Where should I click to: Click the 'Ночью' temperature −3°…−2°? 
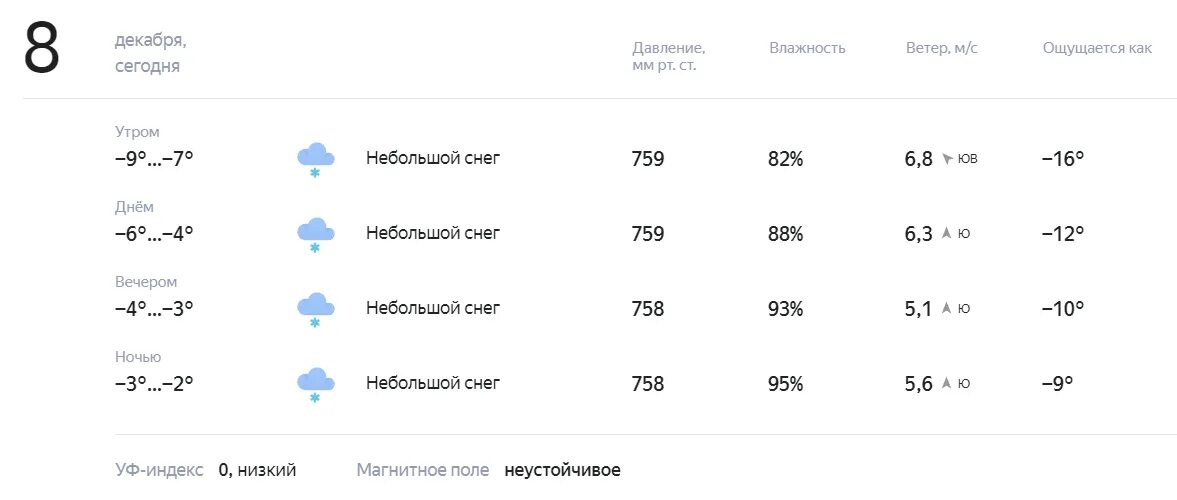coord(154,384)
